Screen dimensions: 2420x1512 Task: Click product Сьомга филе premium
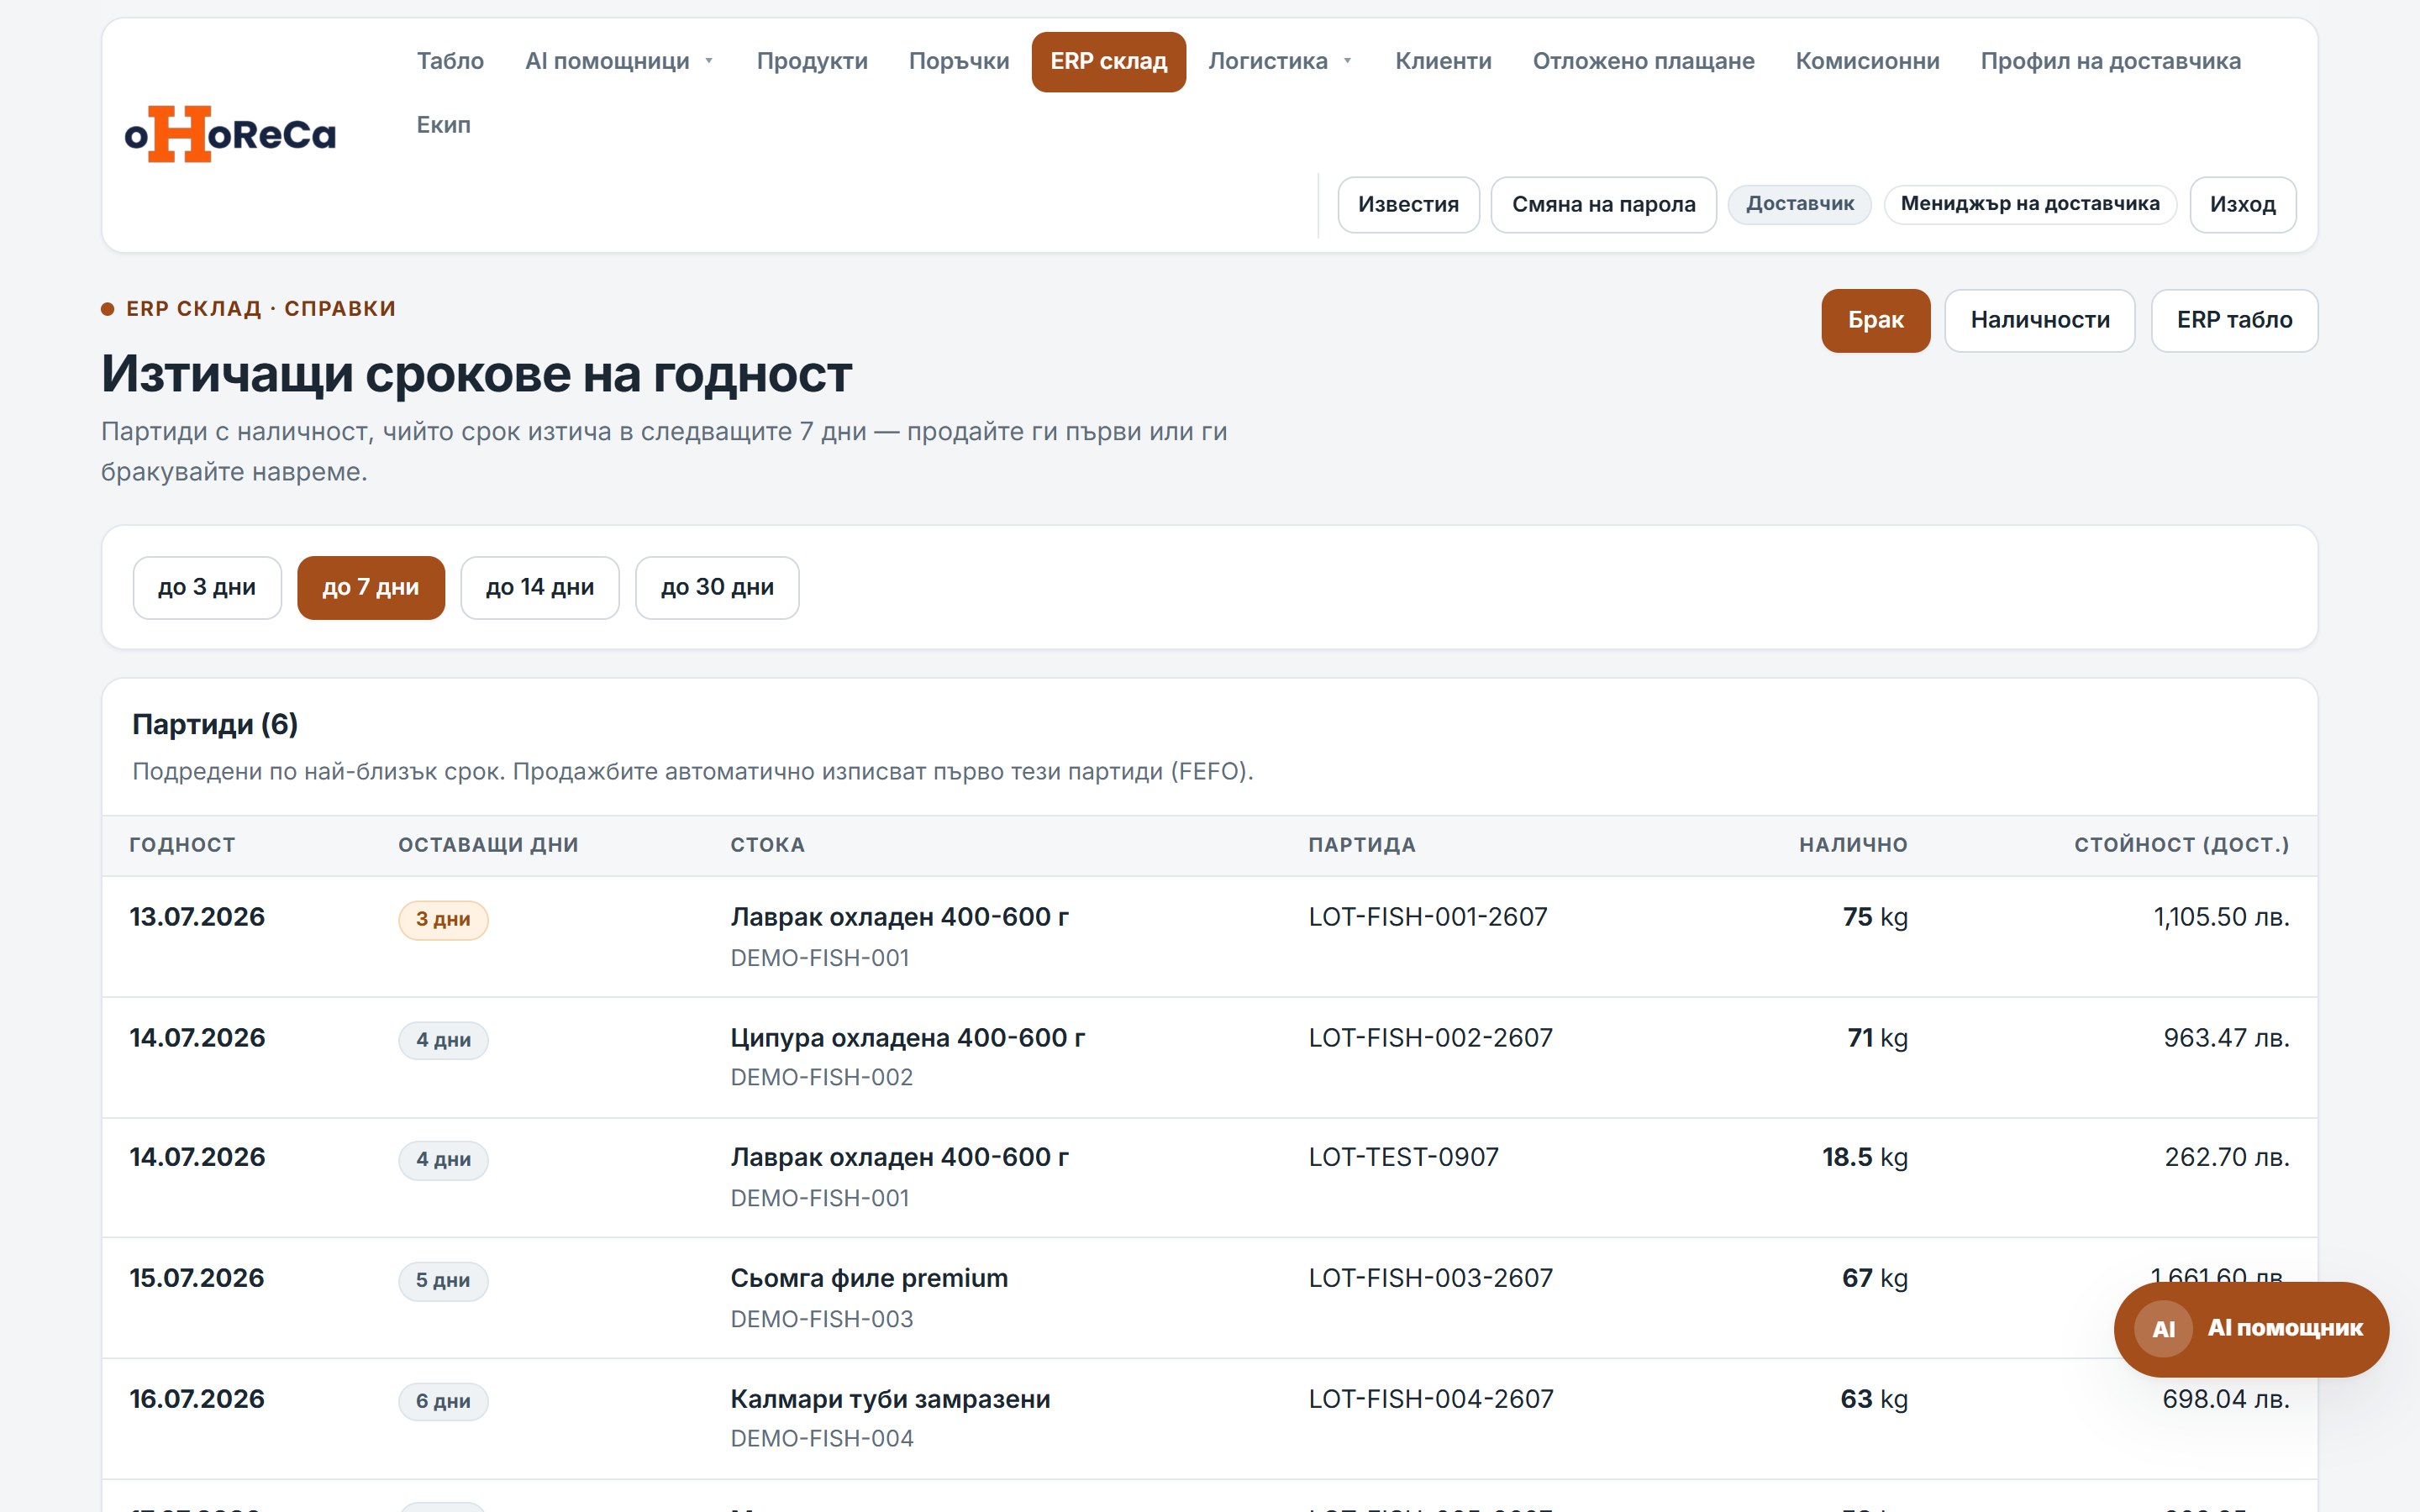869,1277
